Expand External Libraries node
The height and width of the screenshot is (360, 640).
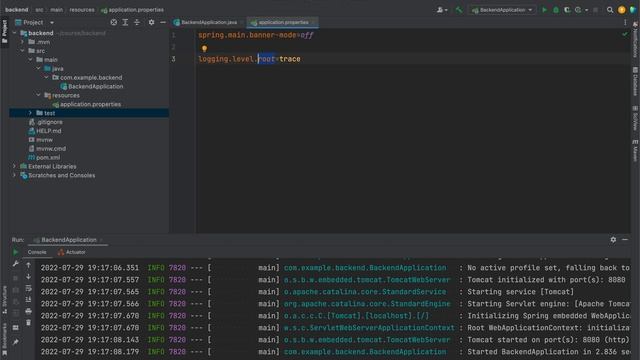[15, 167]
